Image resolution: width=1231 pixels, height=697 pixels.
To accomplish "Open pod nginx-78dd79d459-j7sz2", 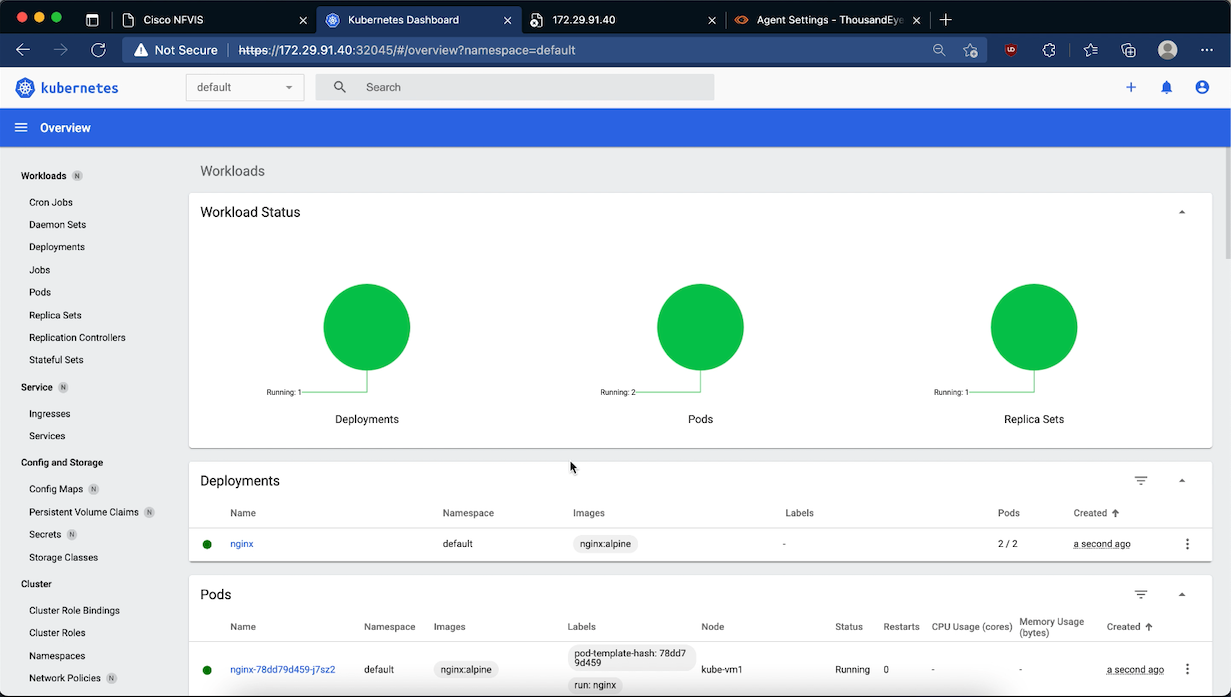I will (282, 669).
